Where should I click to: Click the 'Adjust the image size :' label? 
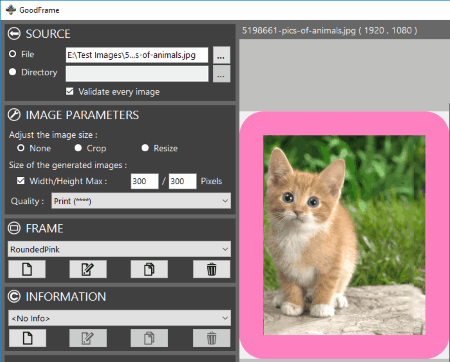(53, 135)
